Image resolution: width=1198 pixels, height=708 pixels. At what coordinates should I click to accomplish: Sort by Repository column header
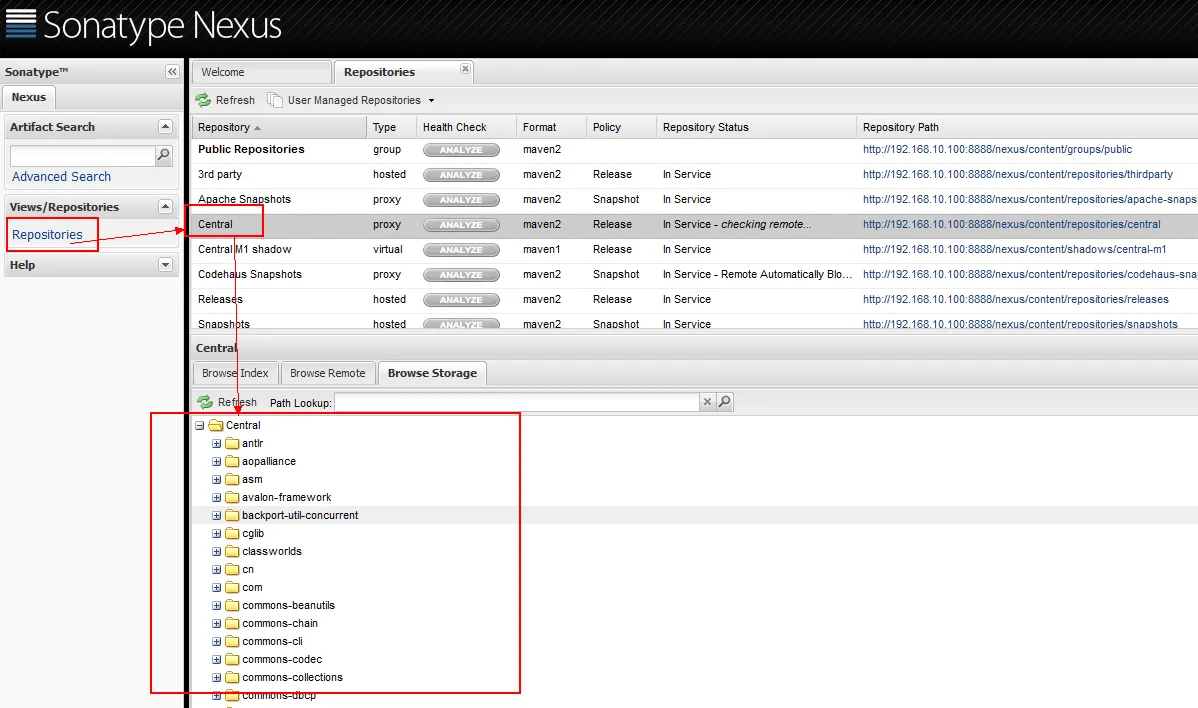279,127
